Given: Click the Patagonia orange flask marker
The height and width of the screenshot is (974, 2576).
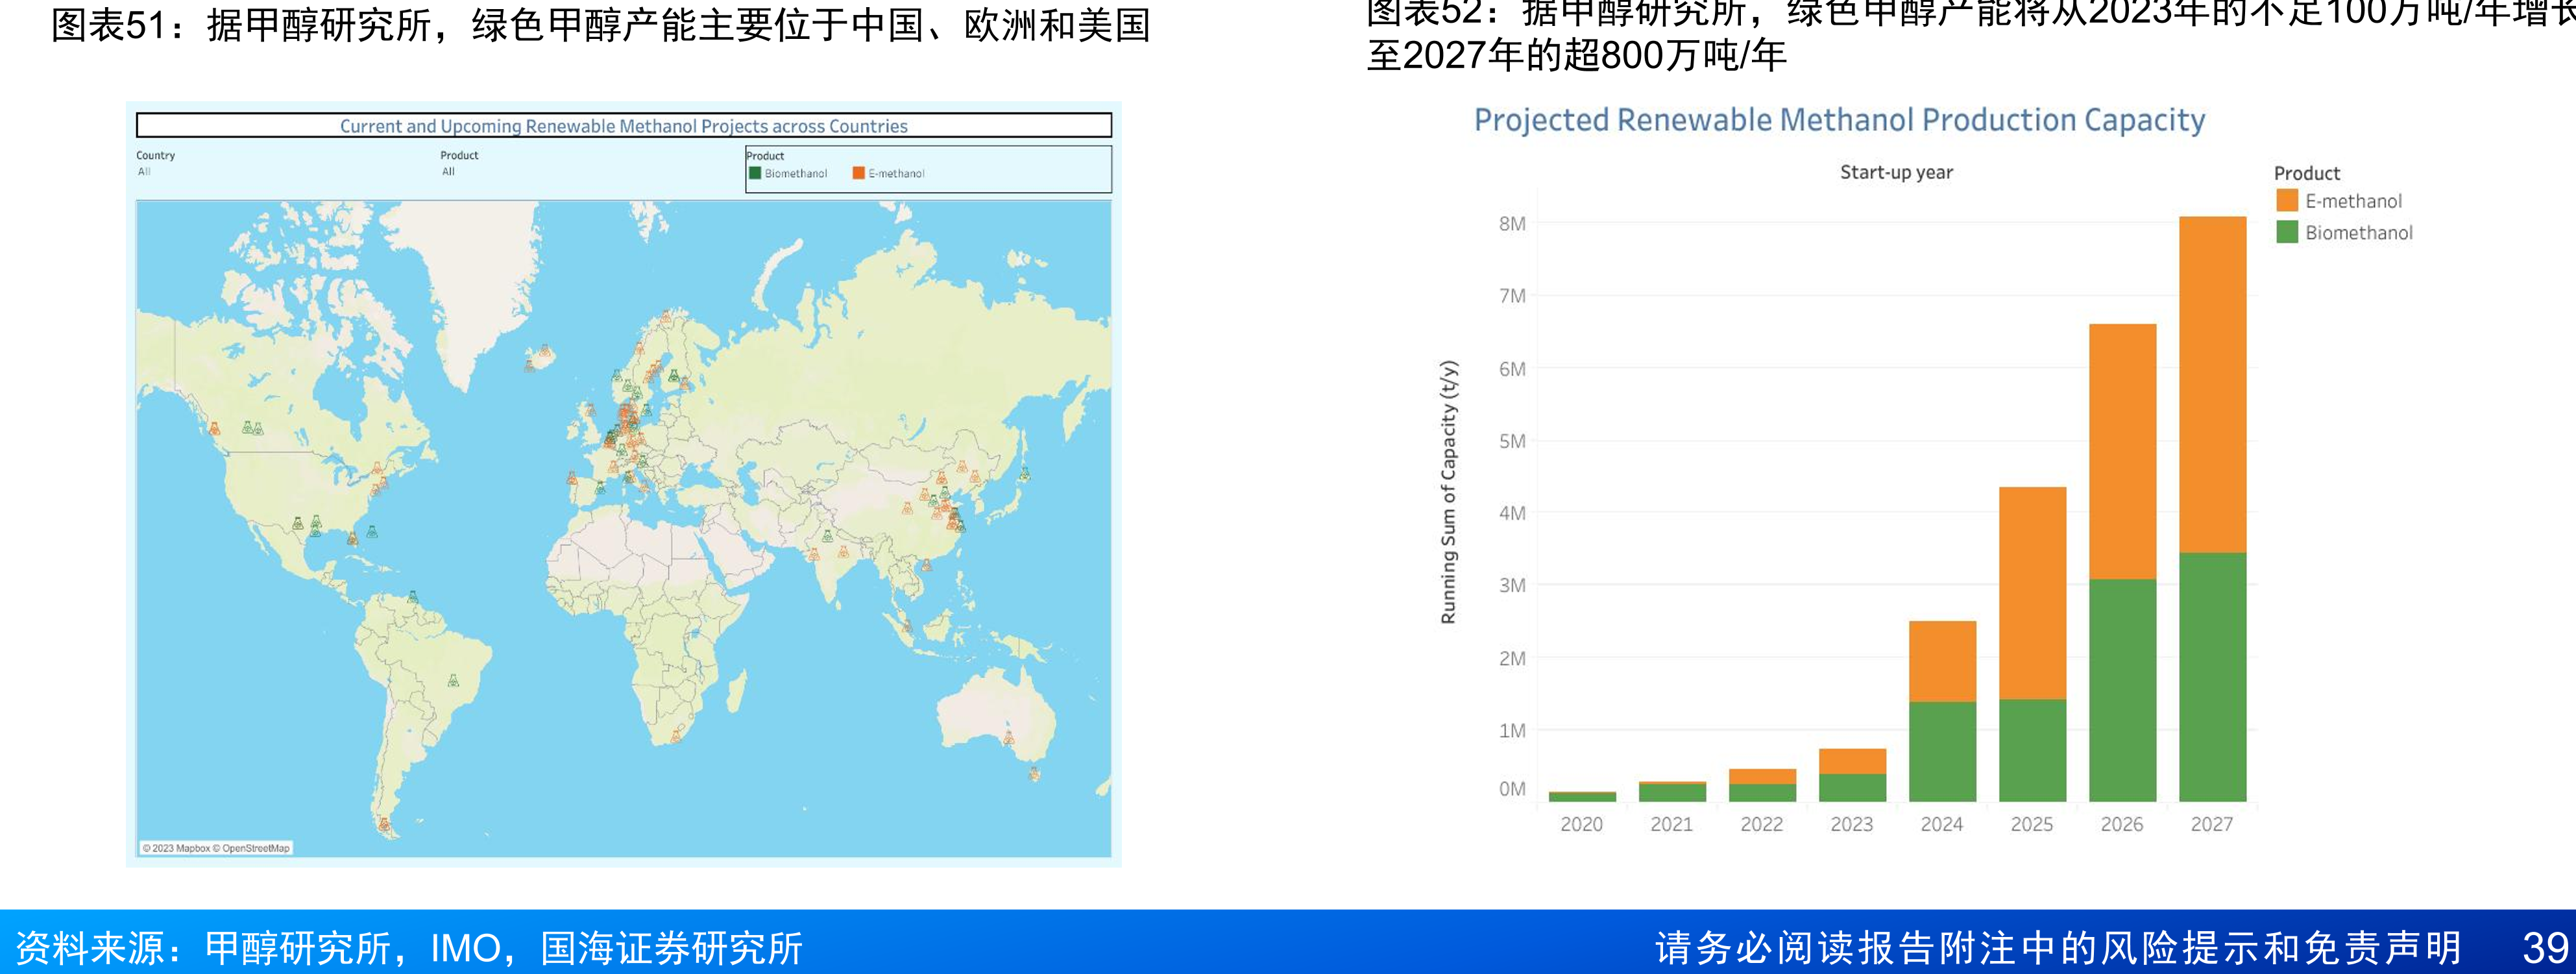Looking at the screenshot, I should point(384,824).
